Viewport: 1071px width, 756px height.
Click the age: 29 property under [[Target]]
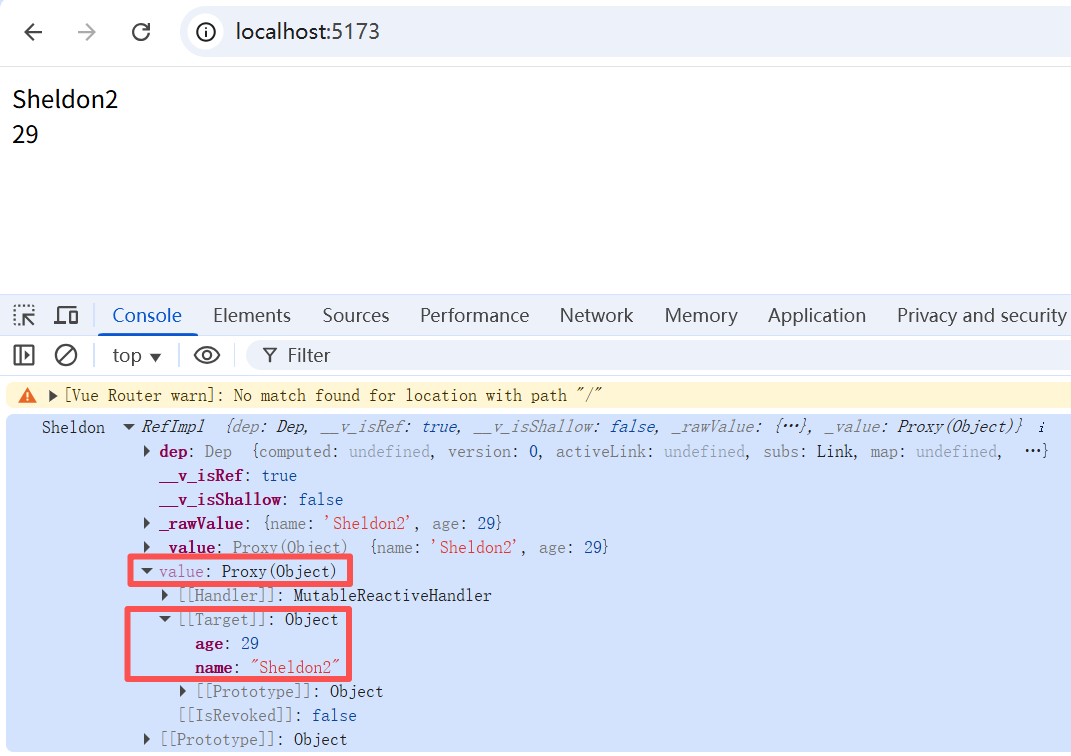coord(227,643)
